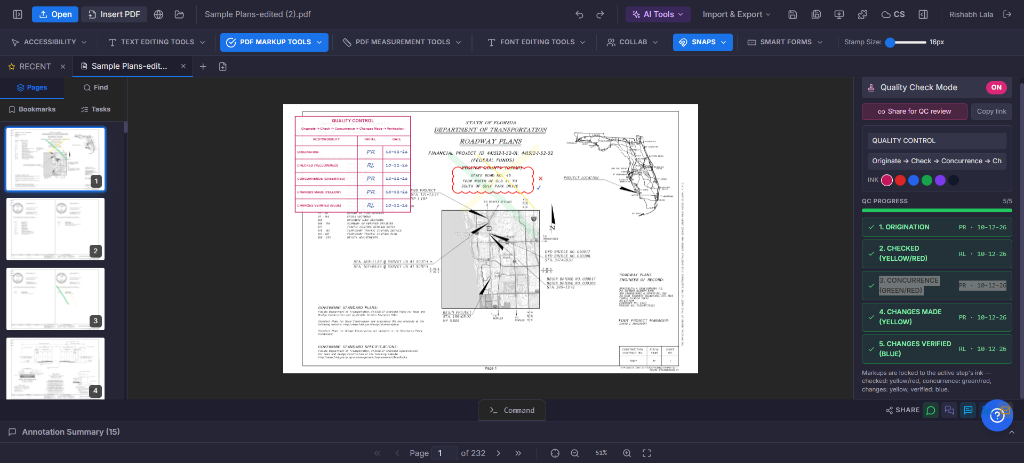Switch to the RECENT tab
The width and height of the screenshot is (1024, 463).
(x=30, y=67)
